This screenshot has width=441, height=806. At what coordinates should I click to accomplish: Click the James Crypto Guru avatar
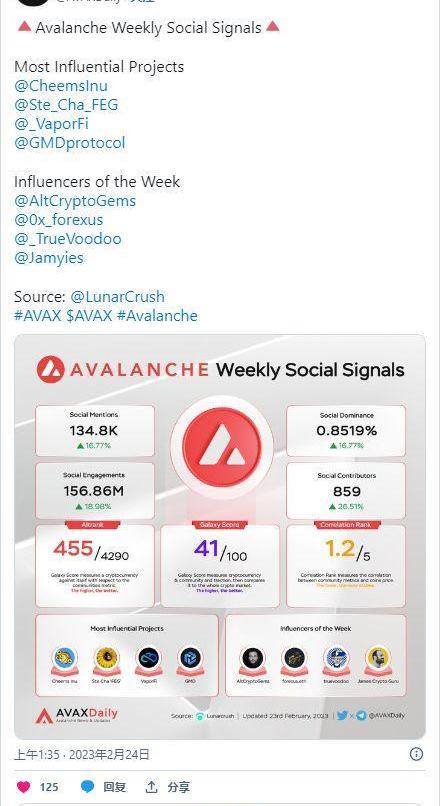379,658
